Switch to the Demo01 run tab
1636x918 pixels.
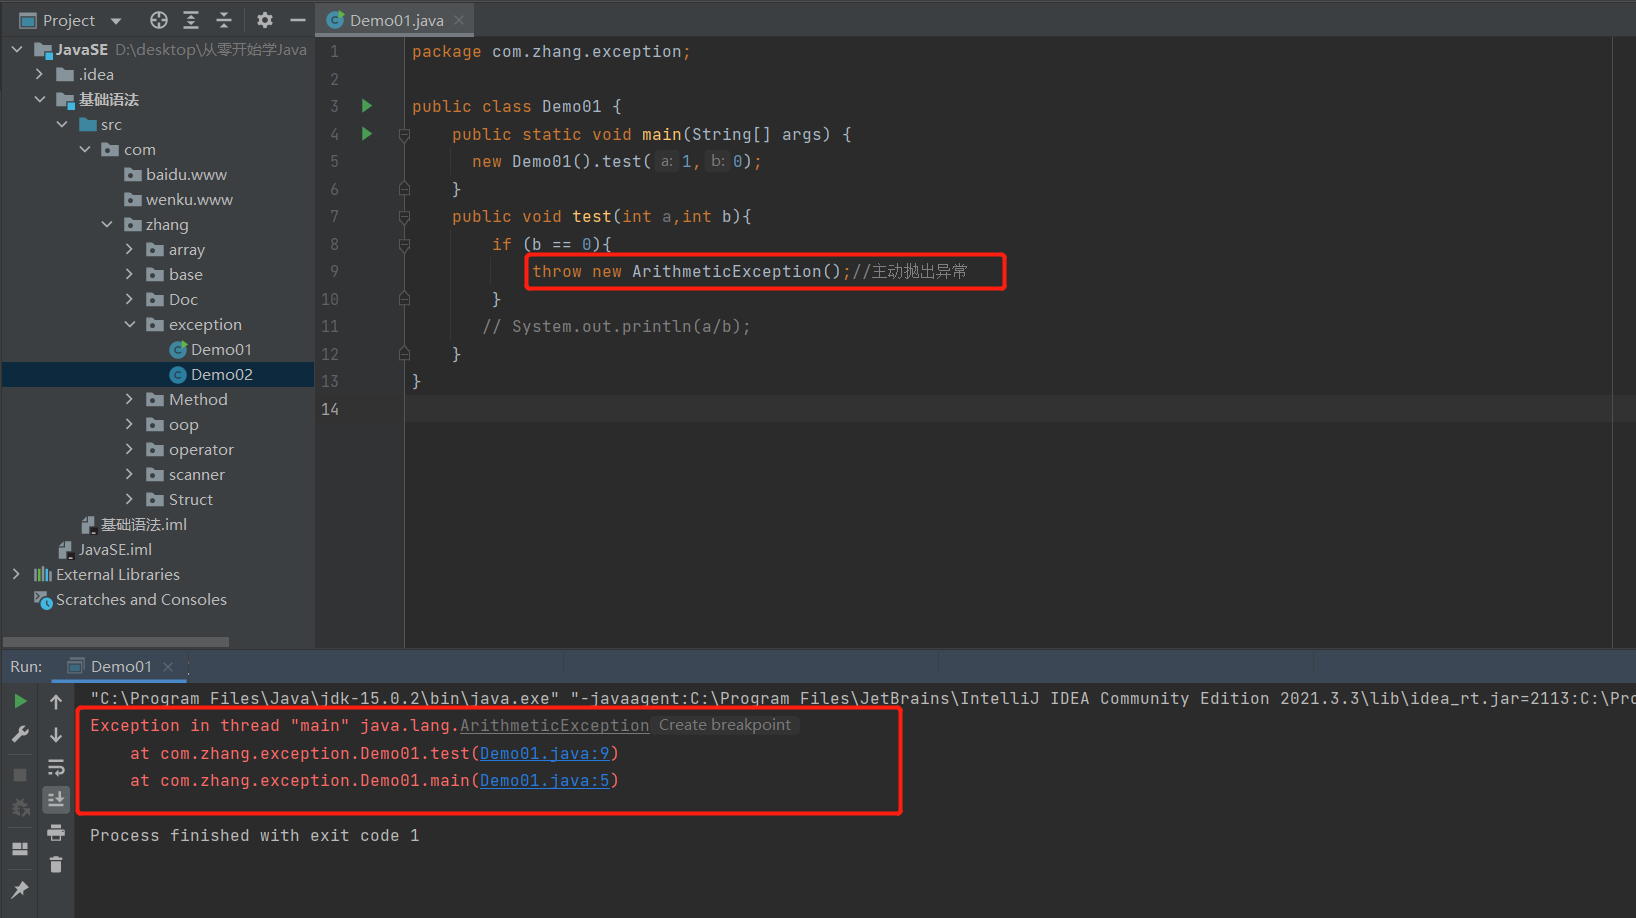(x=121, y=666)
